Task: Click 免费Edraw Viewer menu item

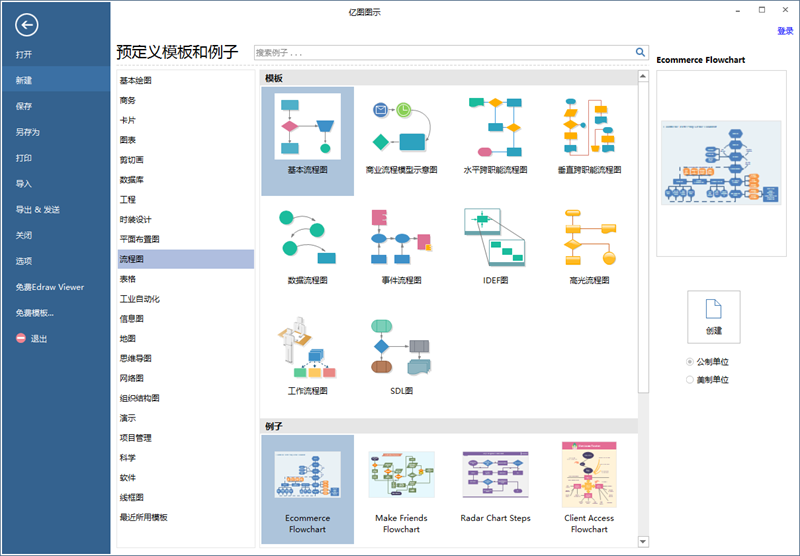Action: tap(49, 287)
